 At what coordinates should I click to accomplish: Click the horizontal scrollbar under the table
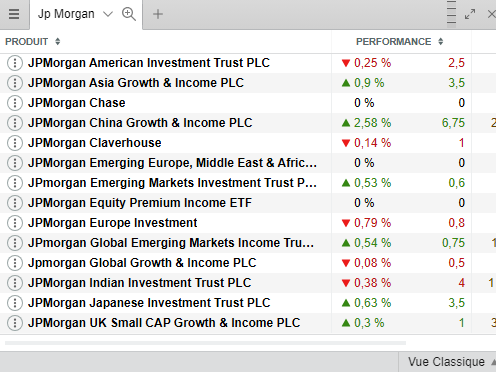pos(205,343)
